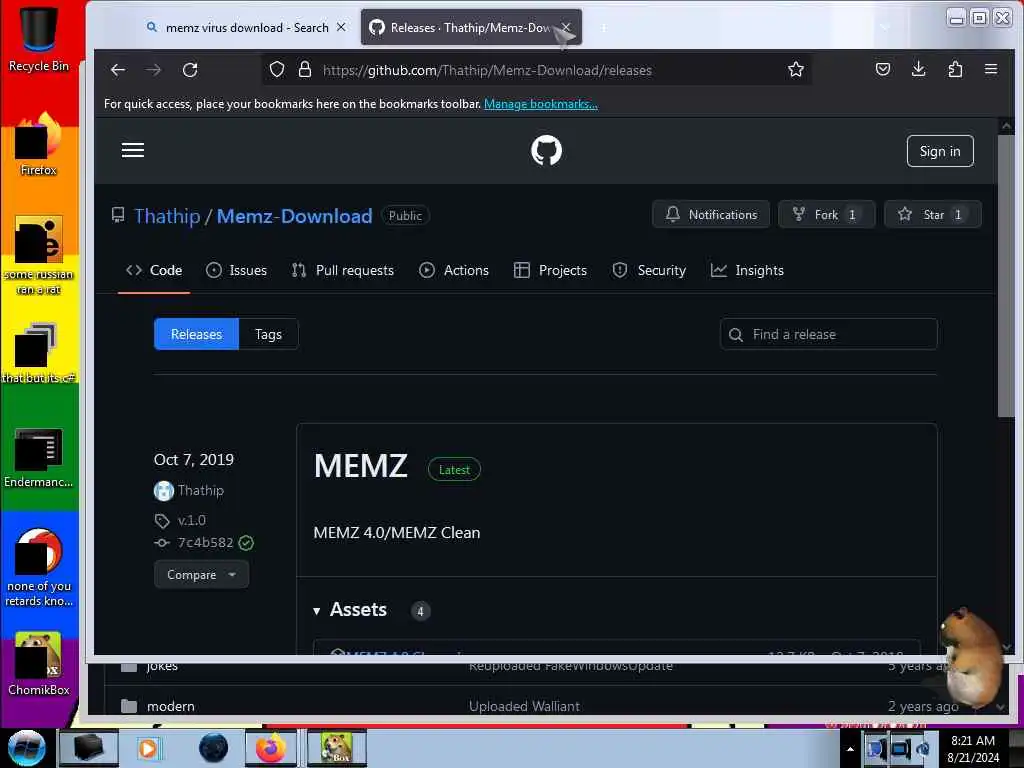The width and height of the screenshot is (1024, 768).
Task: Switch to the Tags view
Action: 268,334
